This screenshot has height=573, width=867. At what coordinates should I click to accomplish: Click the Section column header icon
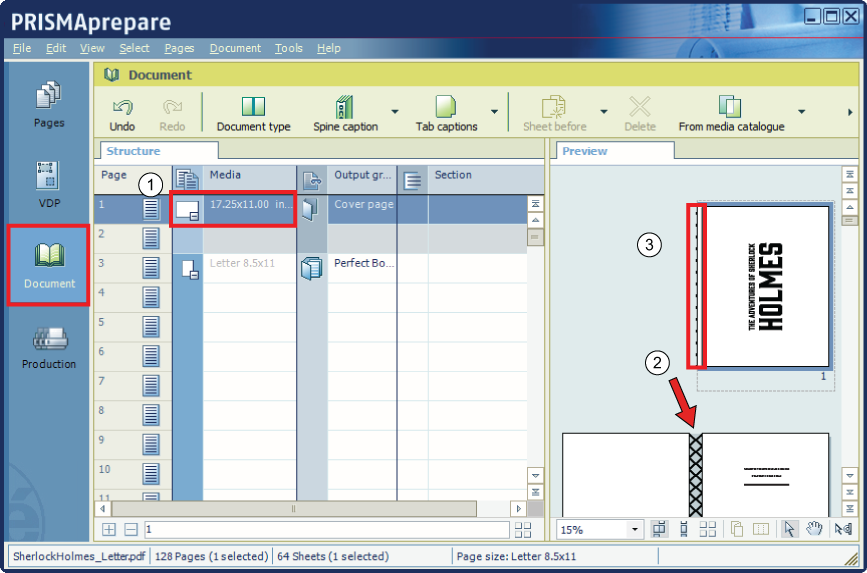412,180
